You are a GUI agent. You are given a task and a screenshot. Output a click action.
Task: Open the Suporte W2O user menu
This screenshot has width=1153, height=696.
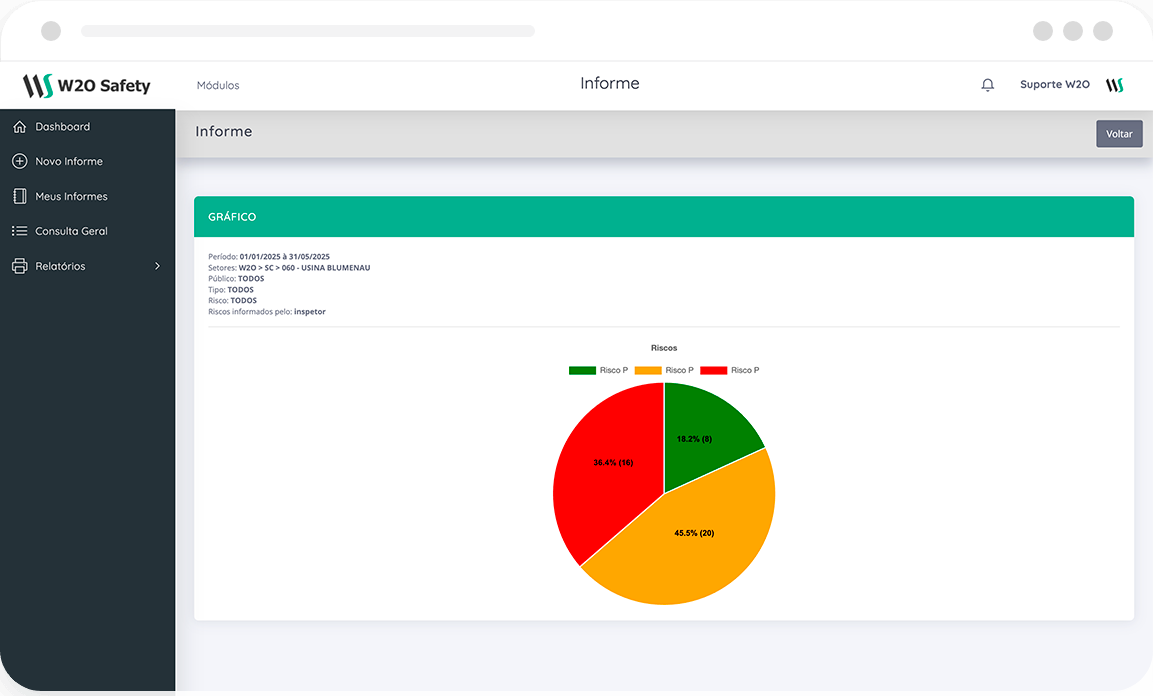(1054, 85)
